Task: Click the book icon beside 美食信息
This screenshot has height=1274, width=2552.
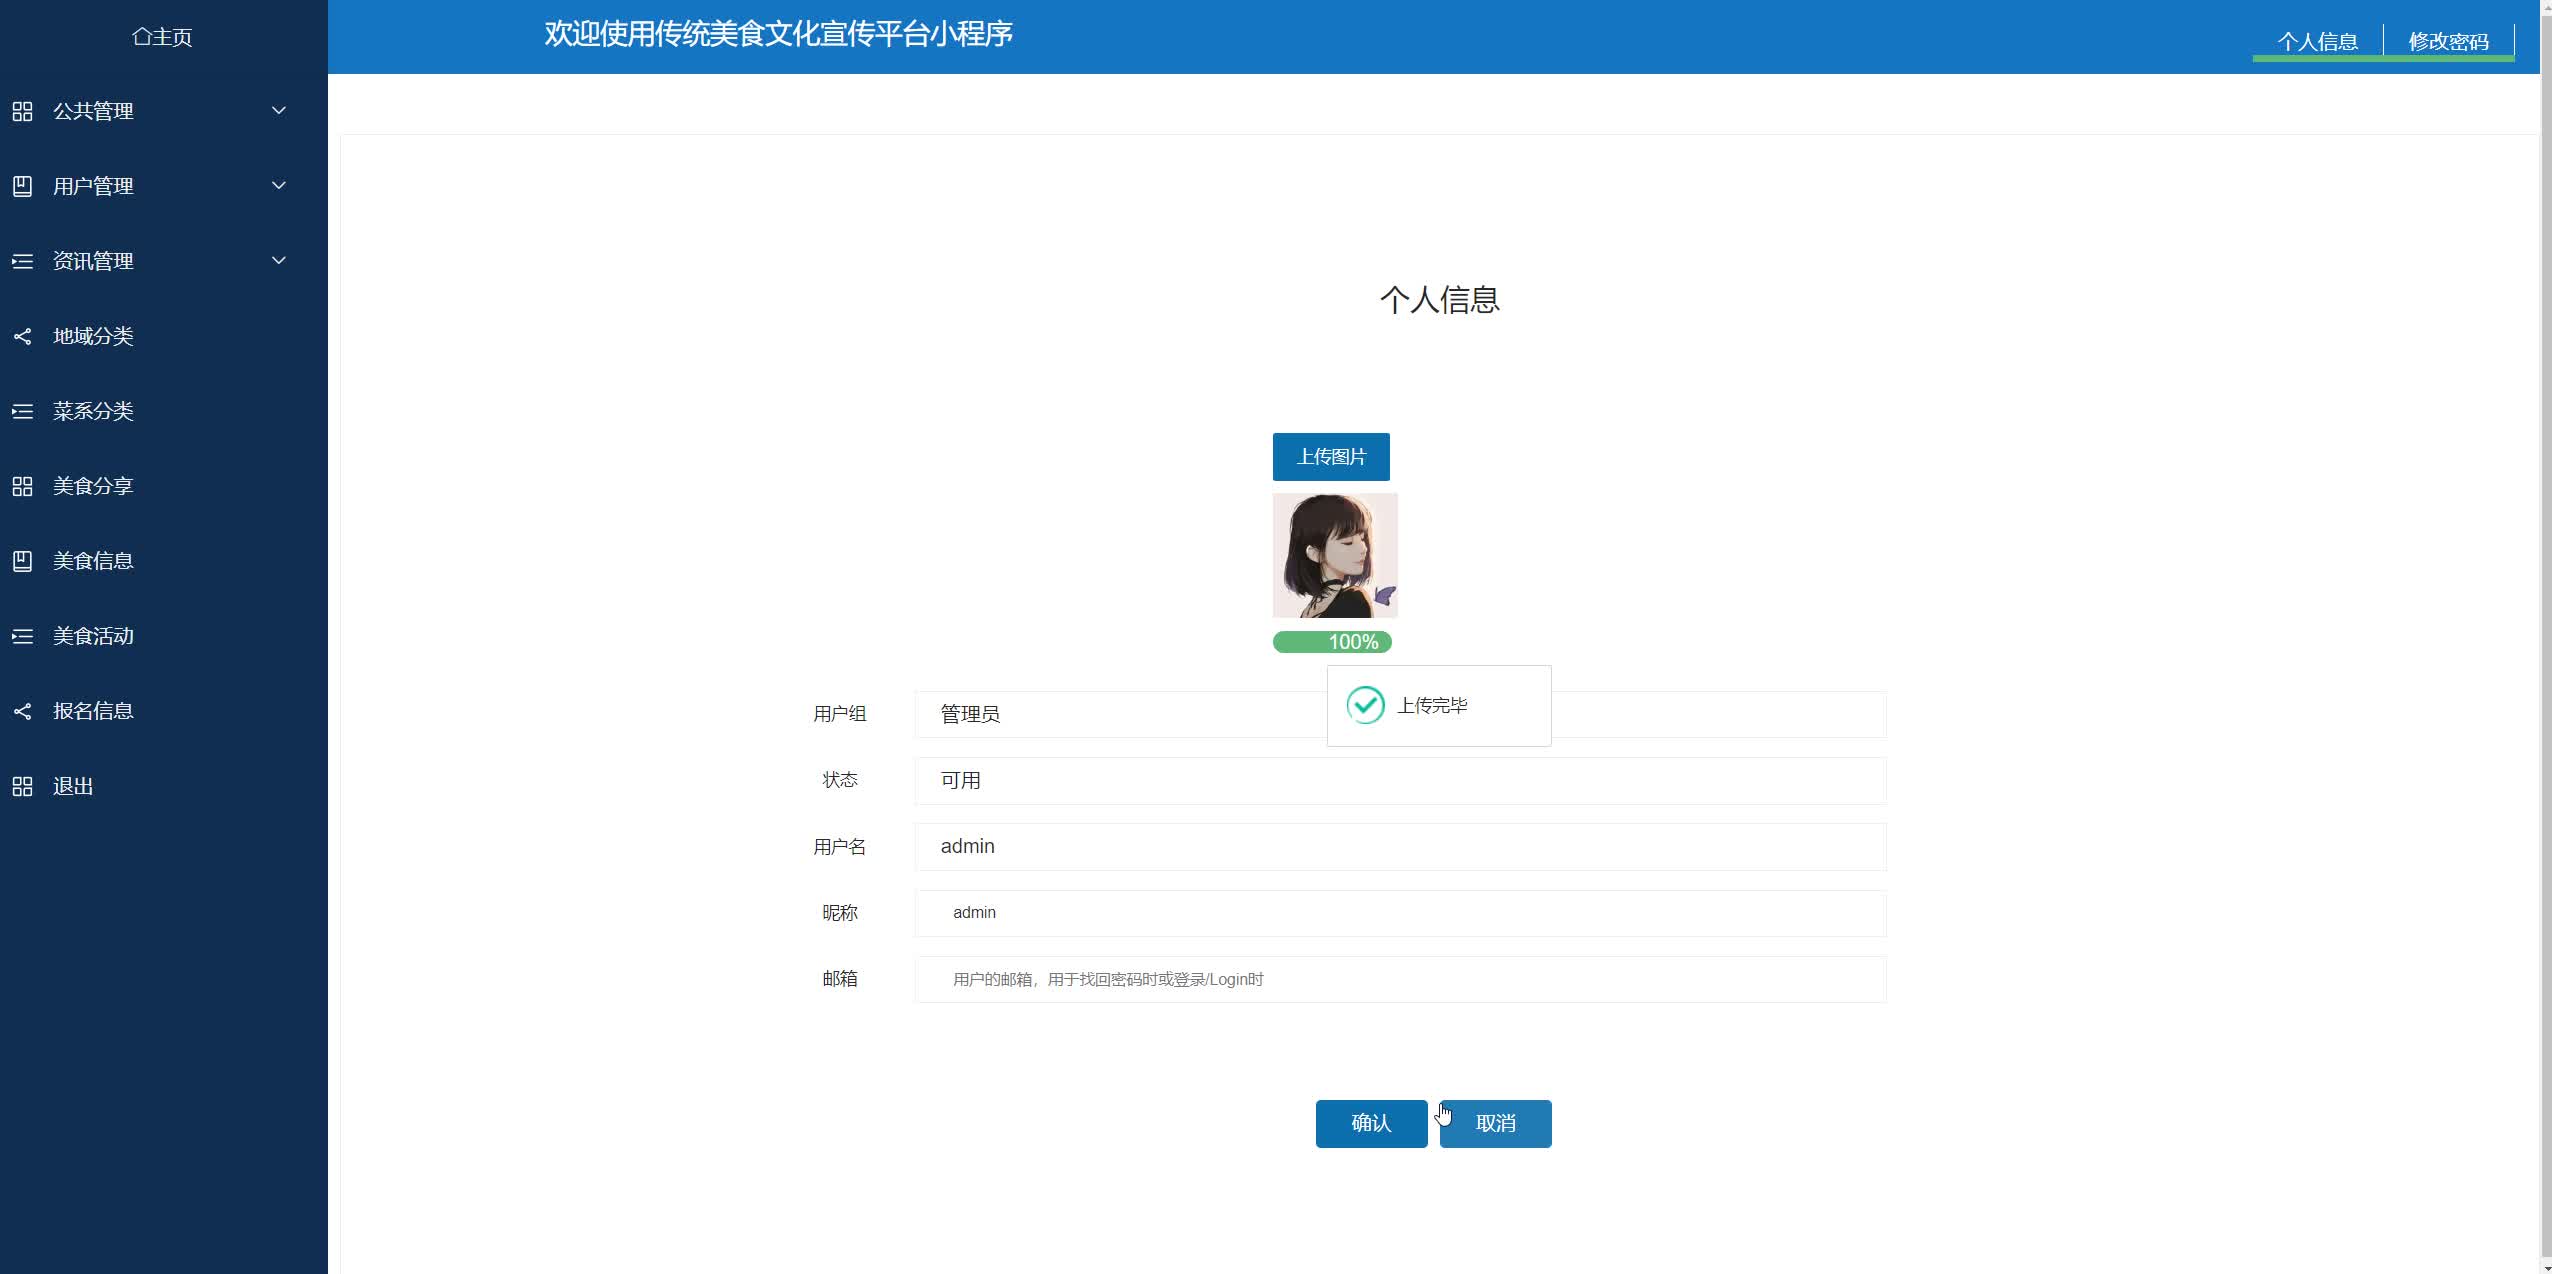Action: (22, 561)
